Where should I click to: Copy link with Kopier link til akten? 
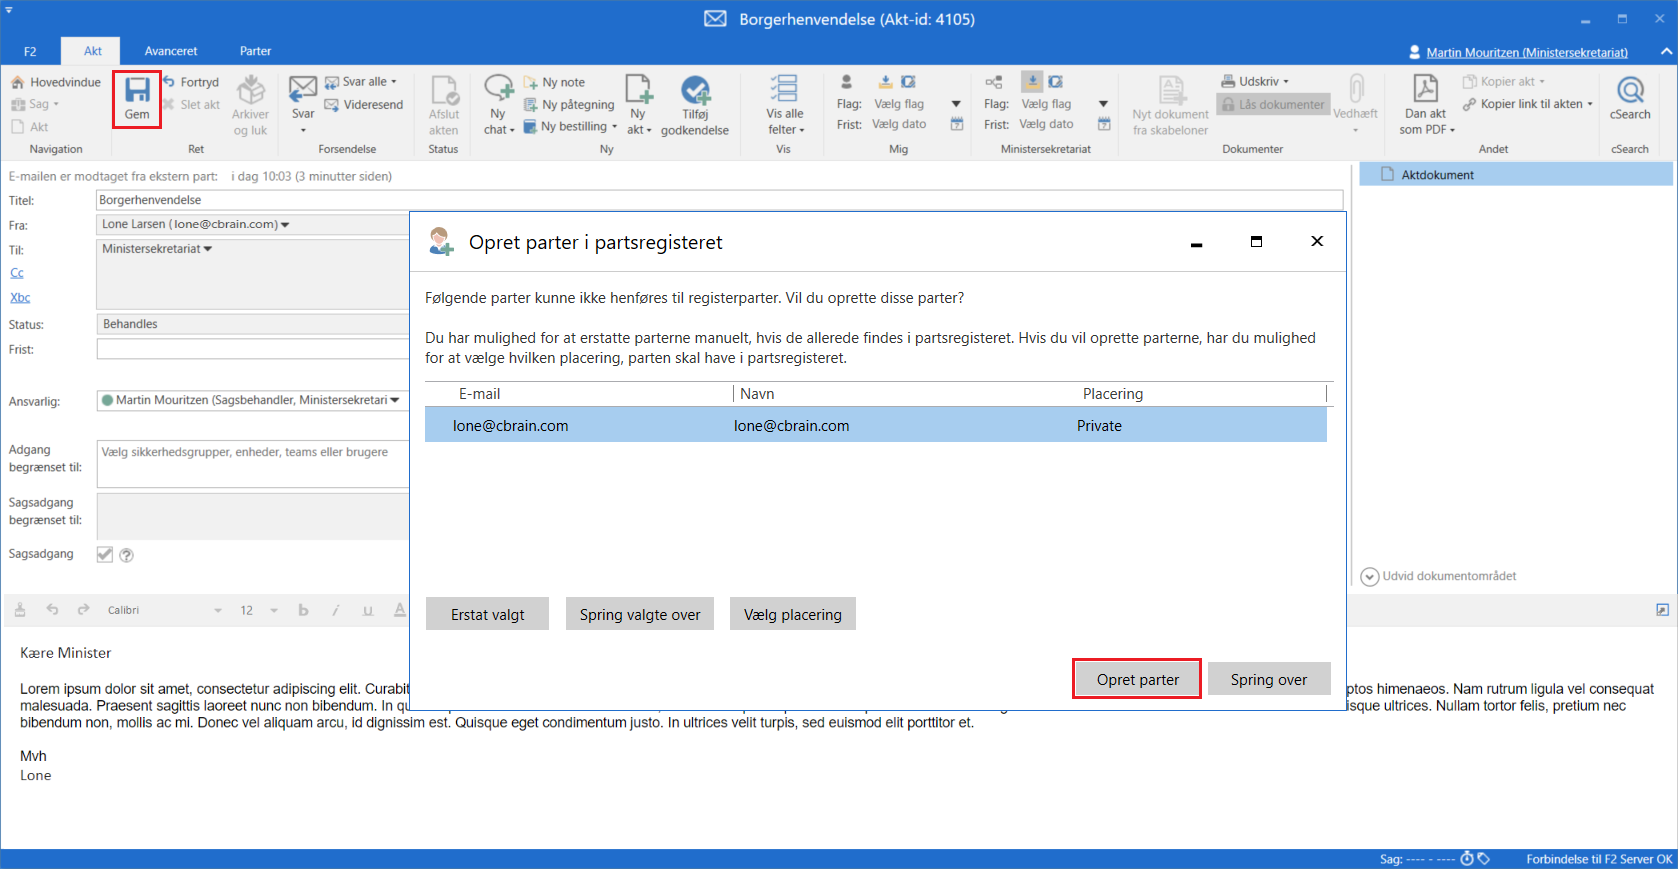(1527, 104)
